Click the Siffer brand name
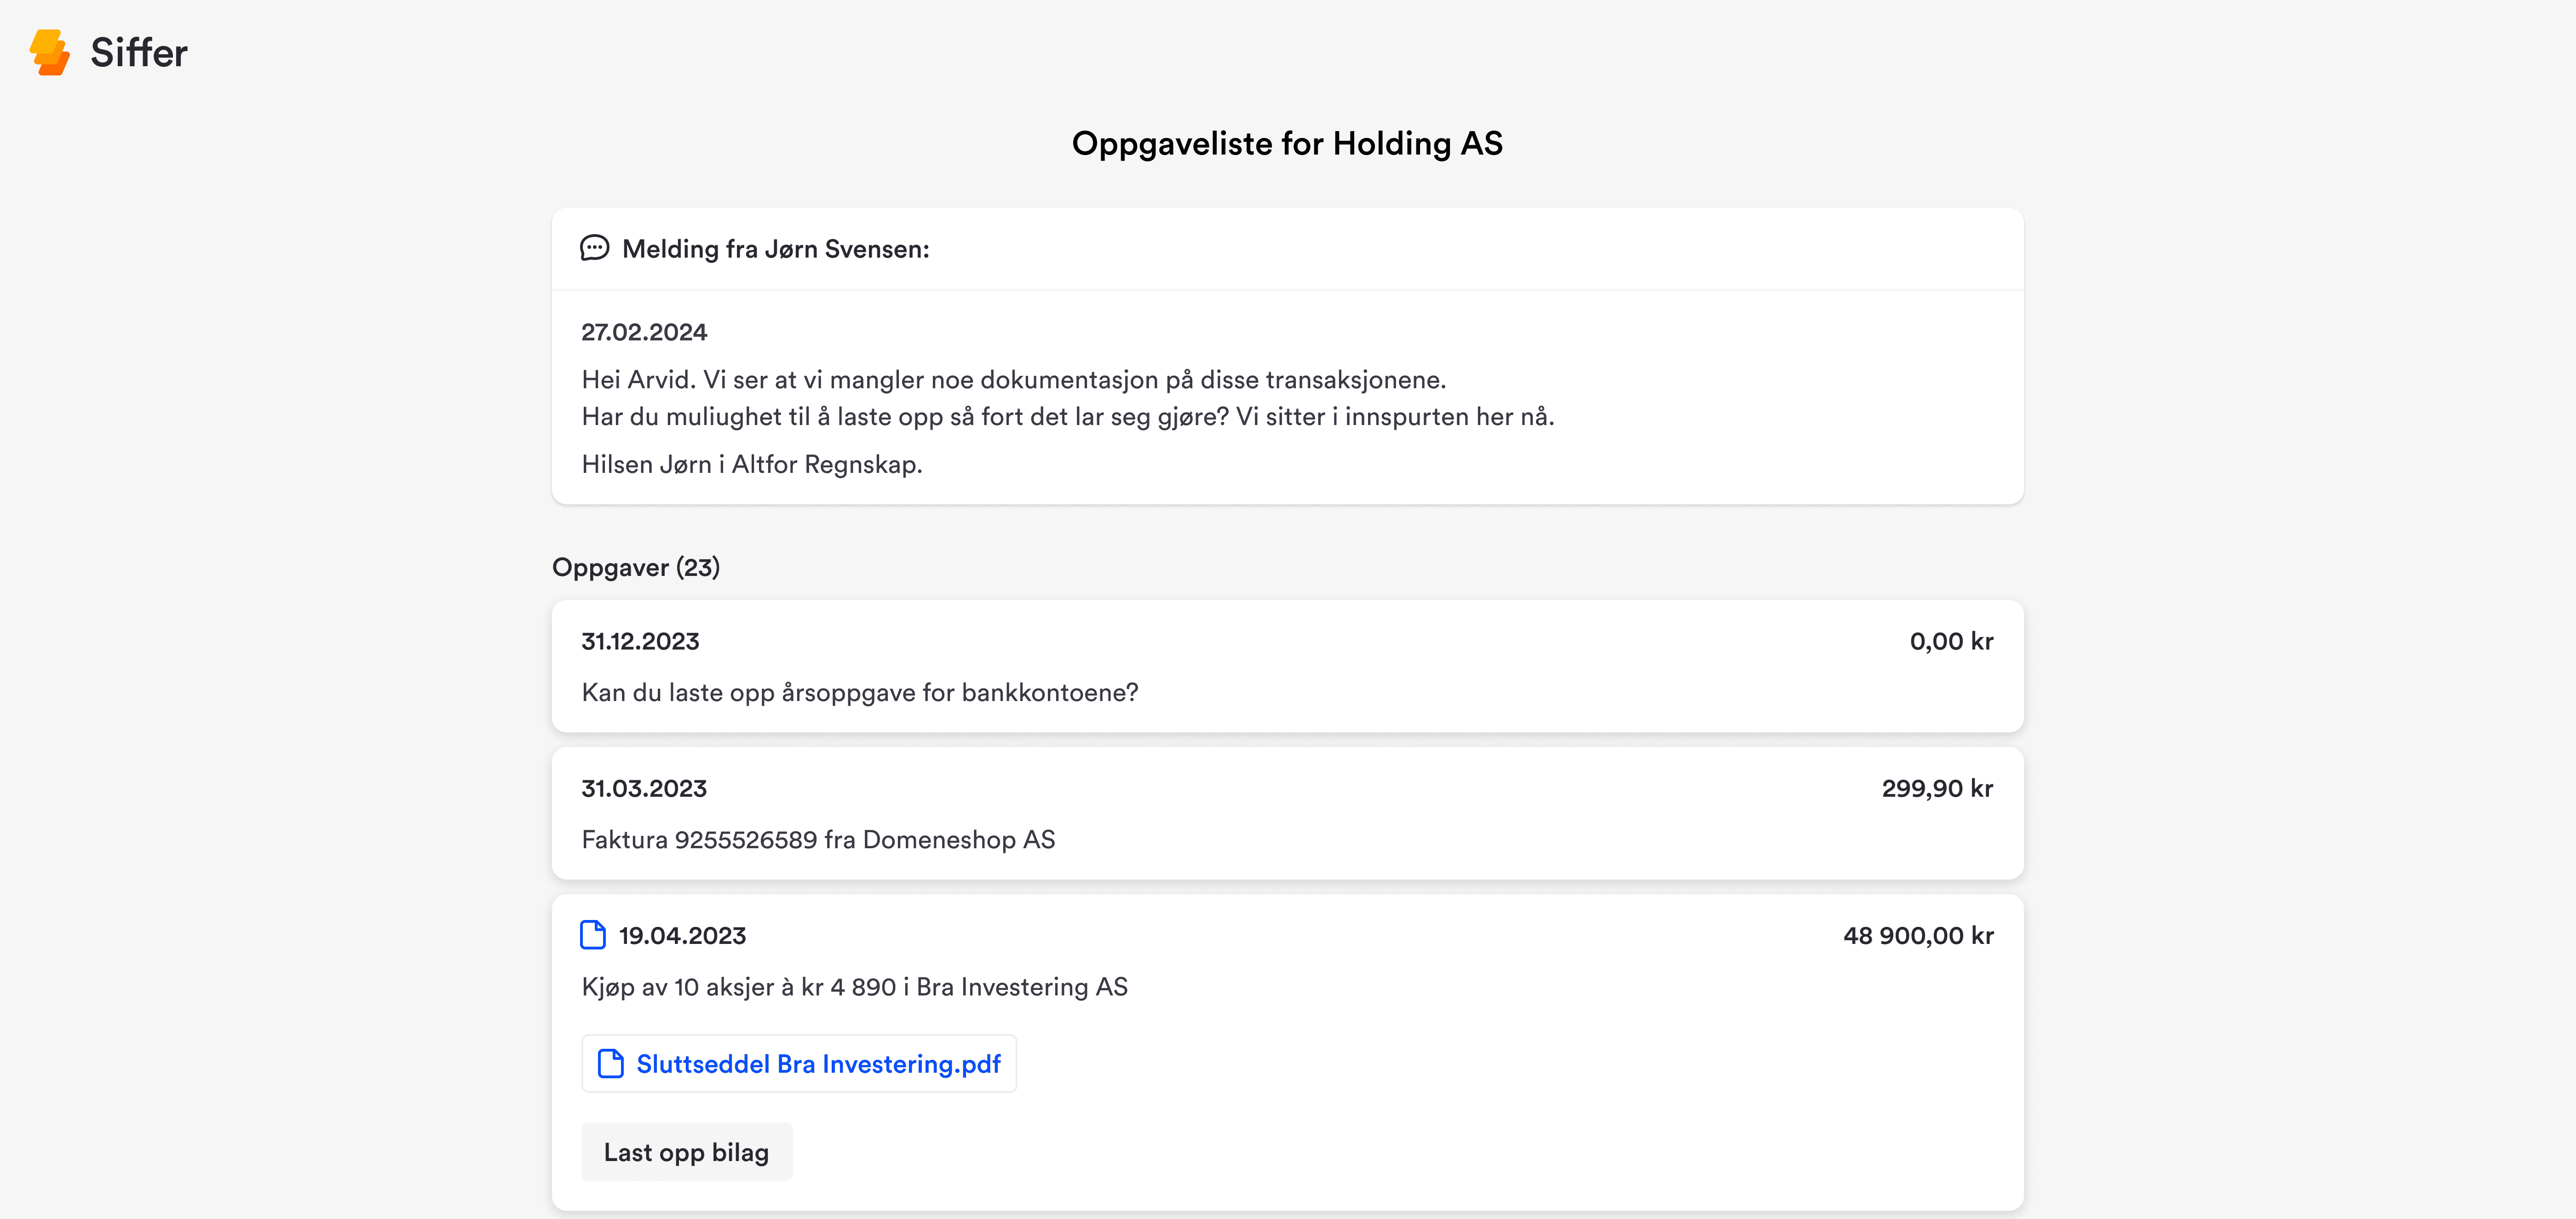Image resolution: width=2576 pixels, height=1219 pixels. pos(139,53)
